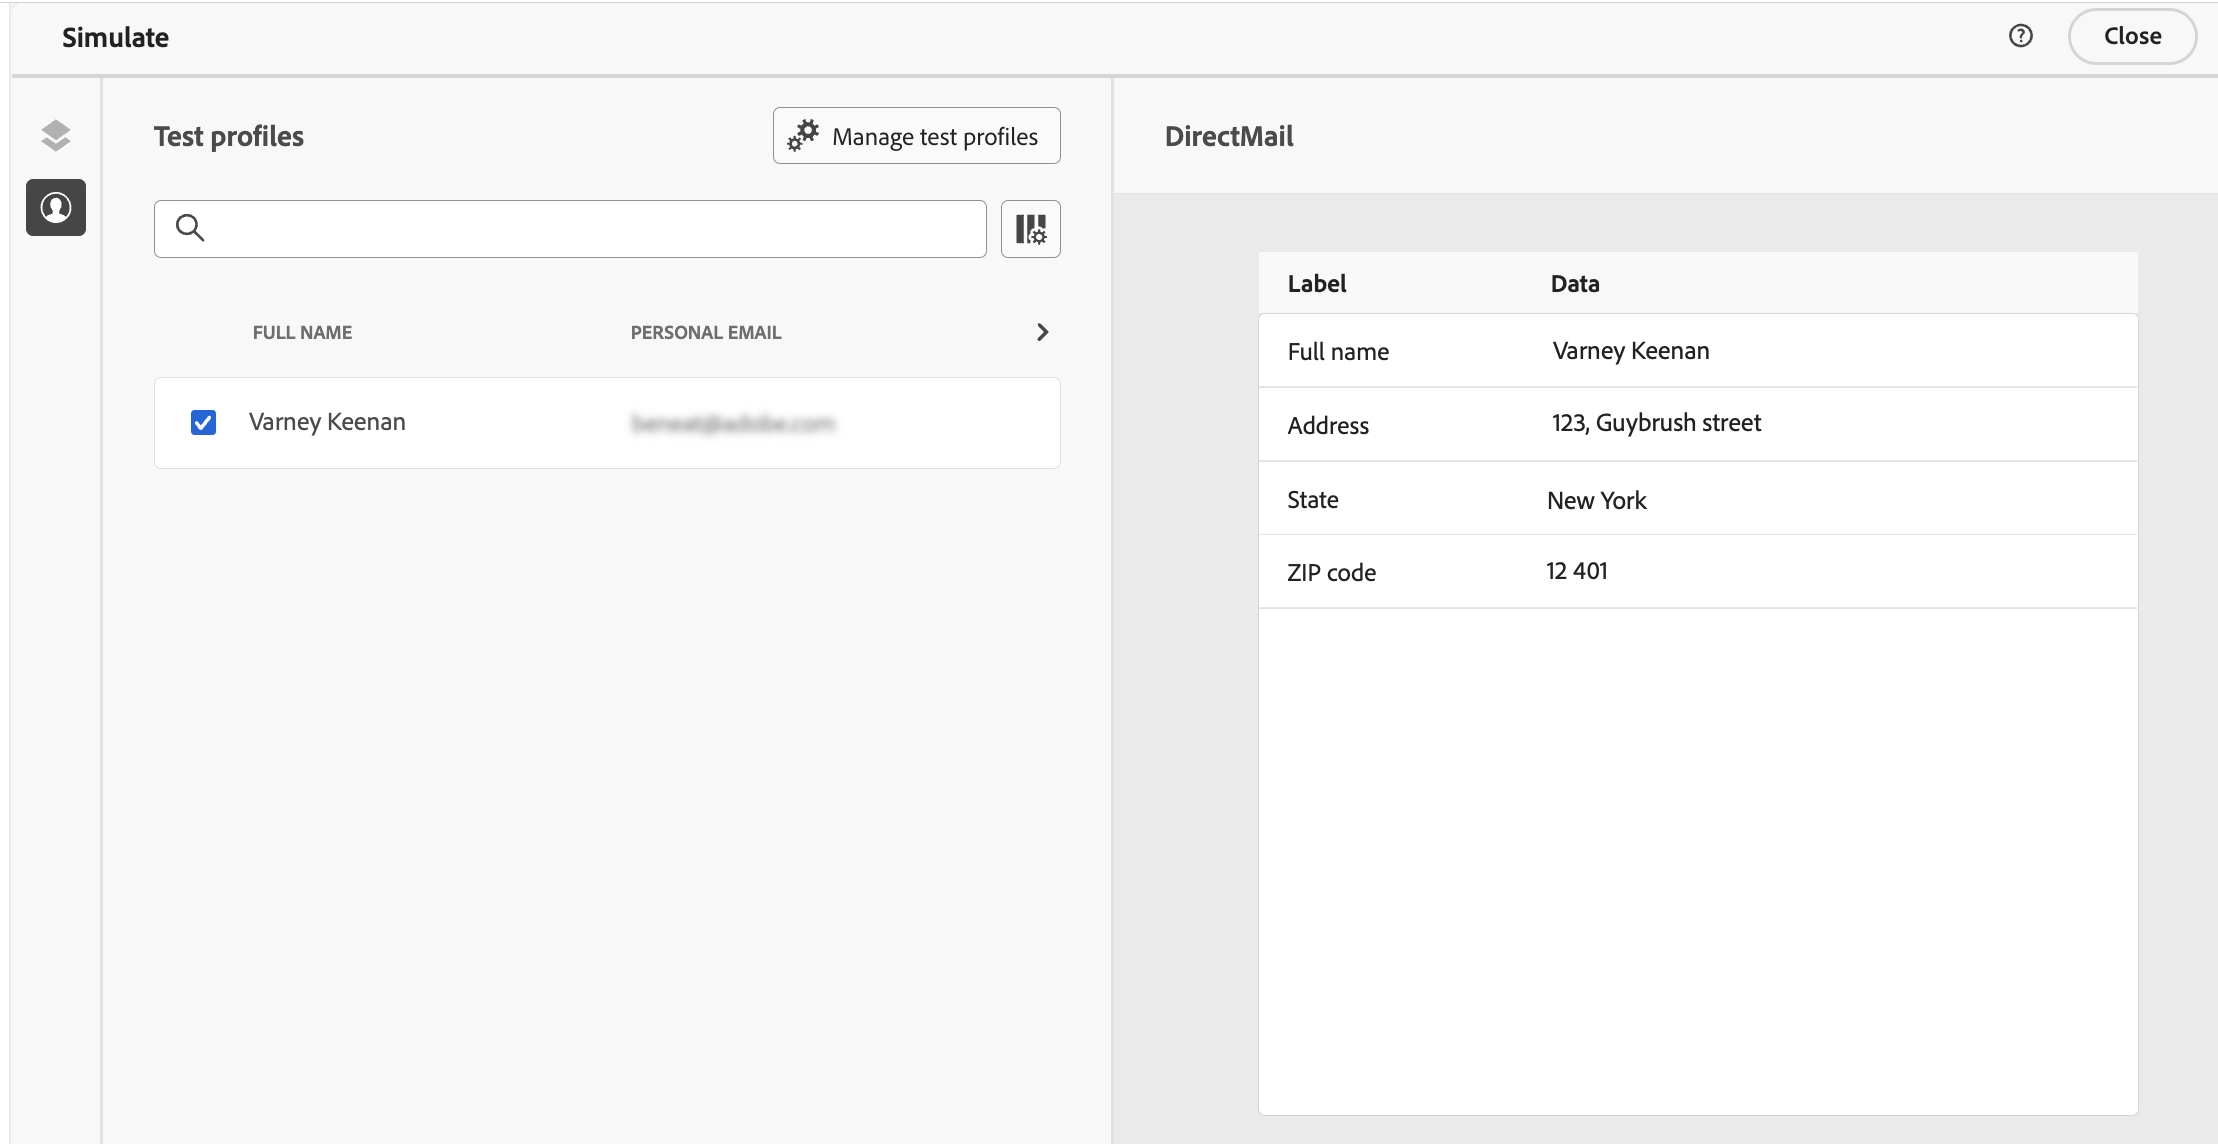This screenshot has height=1144, width=2218.
Task: Open the column configuration icon button
Action: point(1030,229)
